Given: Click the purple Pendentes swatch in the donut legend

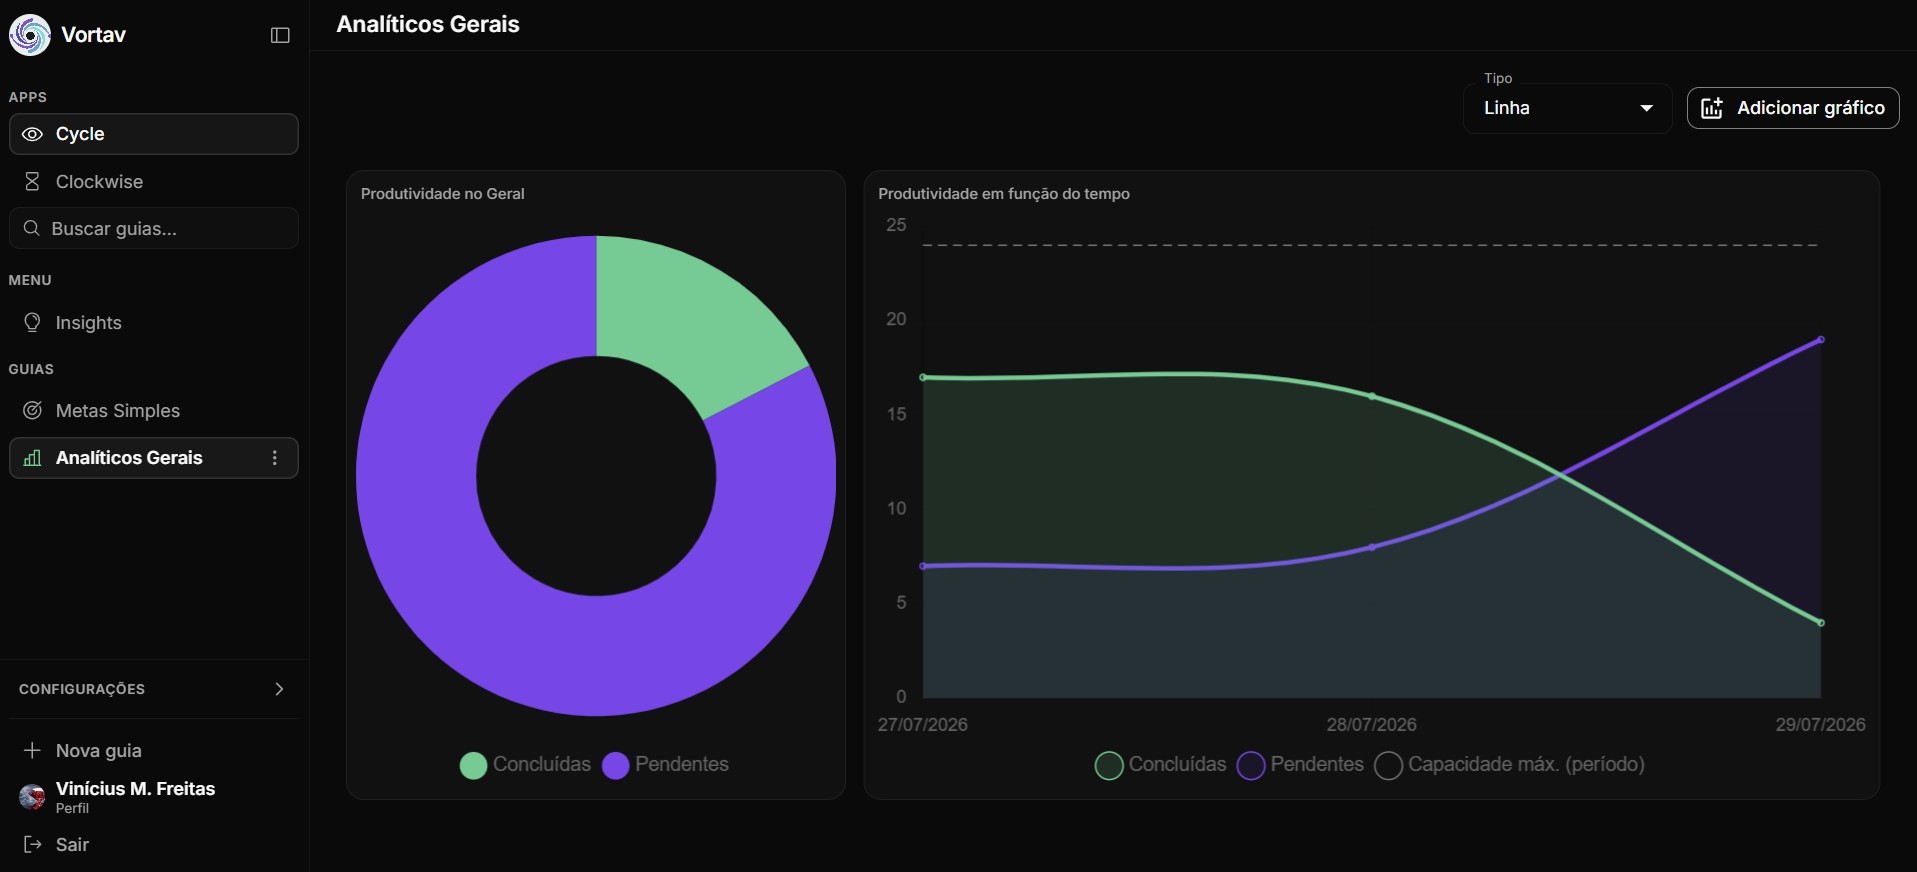Looking at the screenshot, I should point(615,765).
